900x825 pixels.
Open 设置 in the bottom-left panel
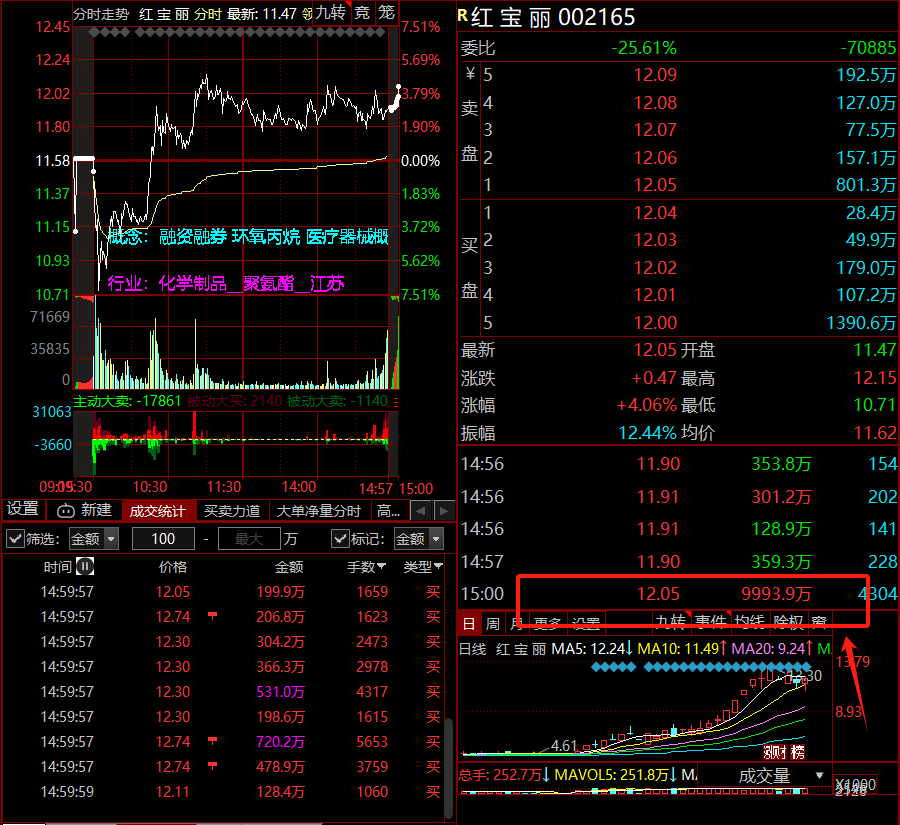(x=23, y=510)
